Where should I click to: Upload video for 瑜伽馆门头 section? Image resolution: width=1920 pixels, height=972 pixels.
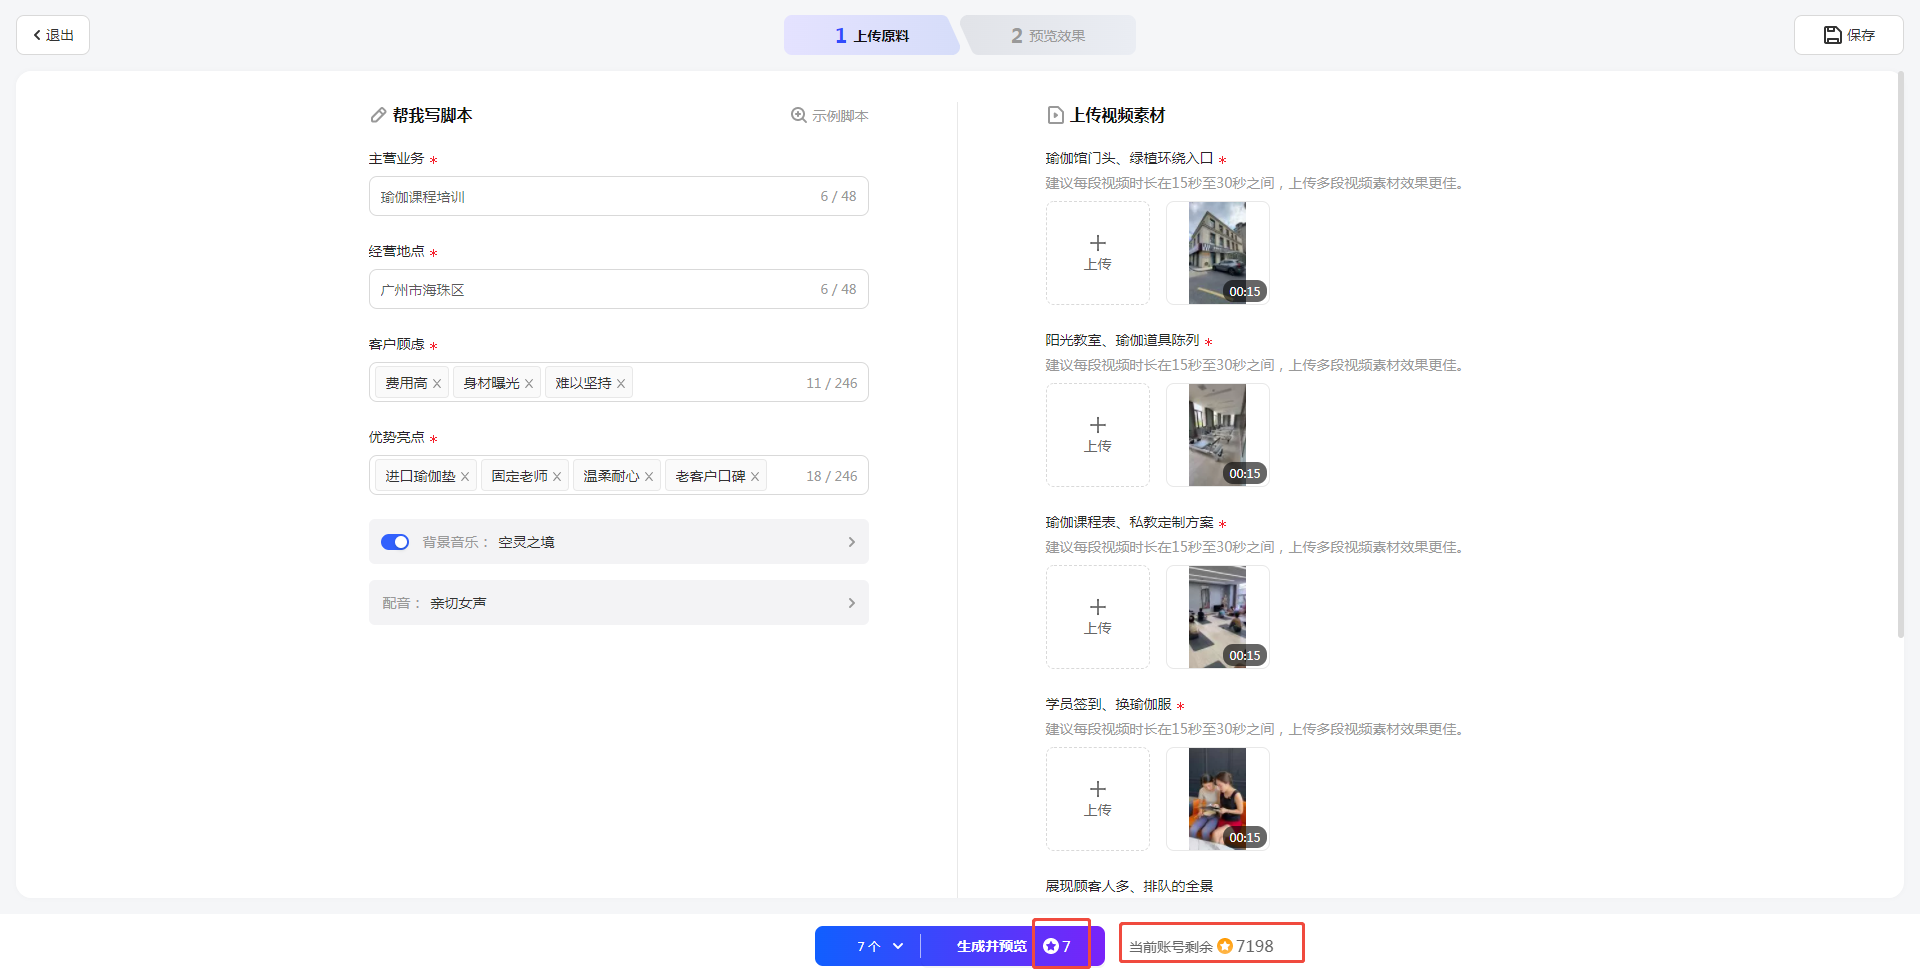(x=1097, y=253)
